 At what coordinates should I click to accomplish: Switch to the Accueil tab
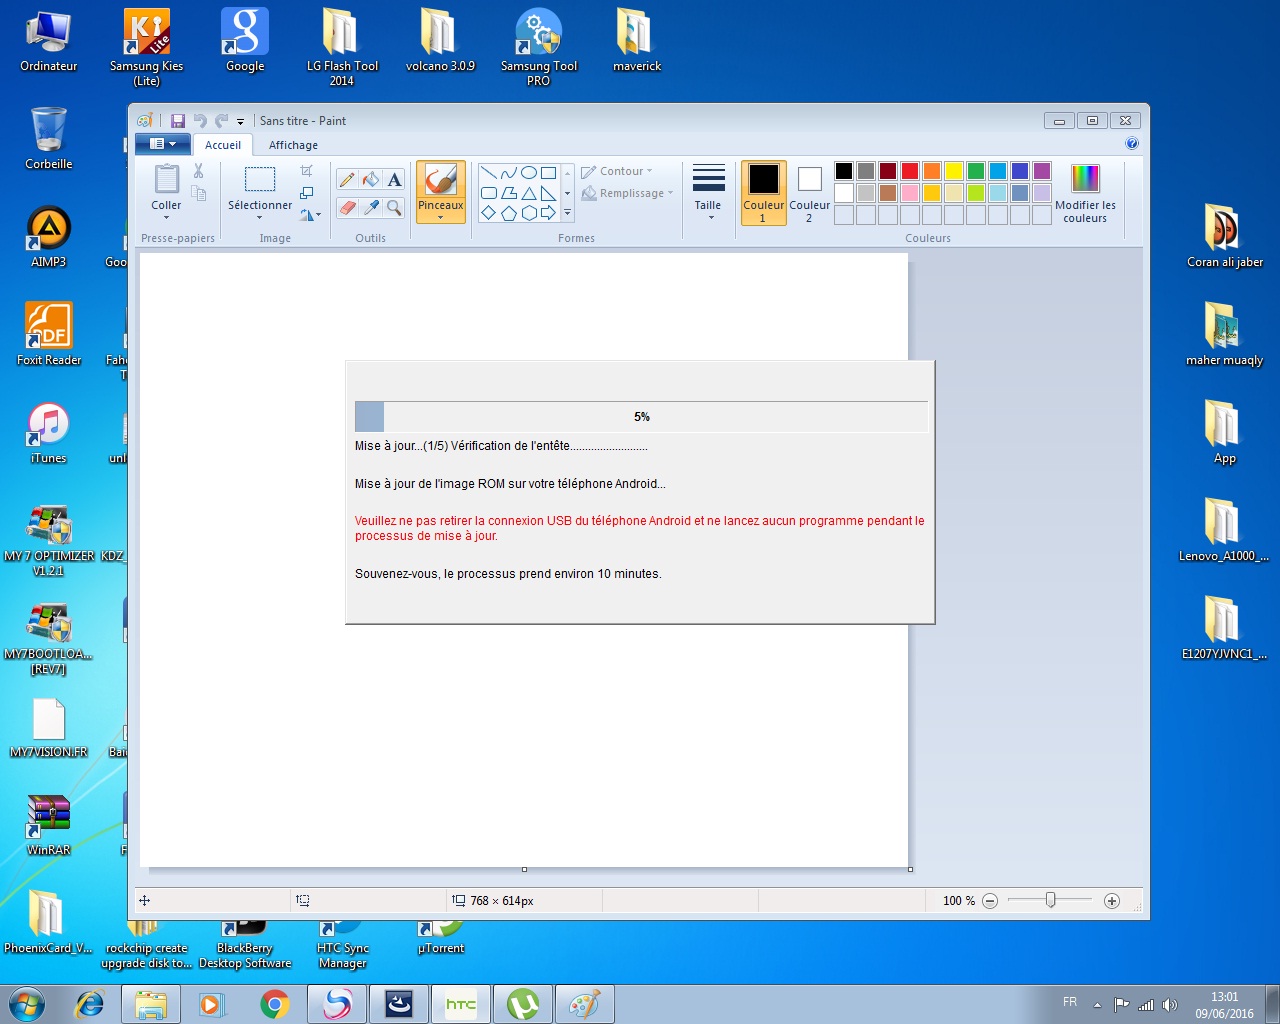tap(223, 145)
